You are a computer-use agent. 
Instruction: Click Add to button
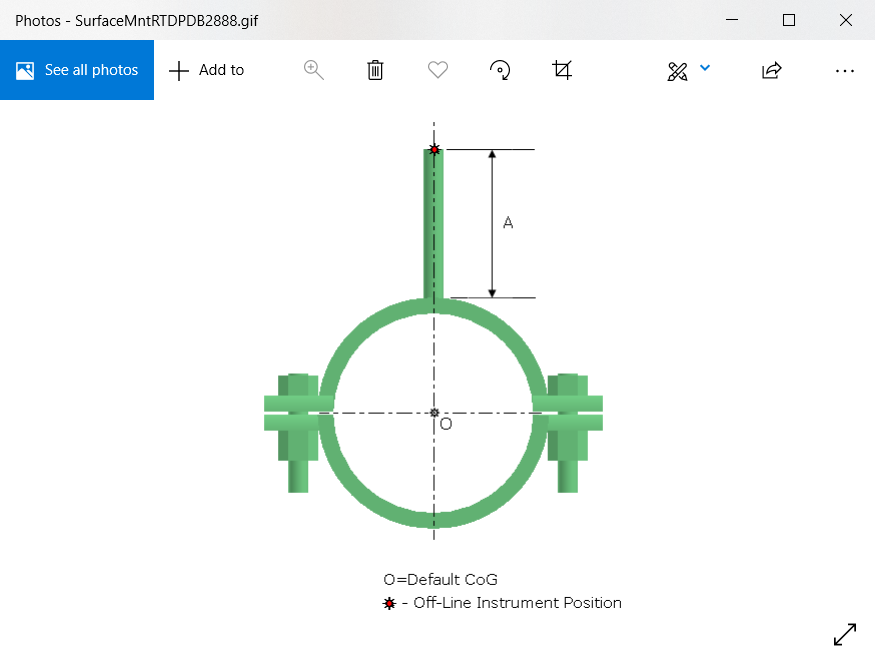(206, 70)
